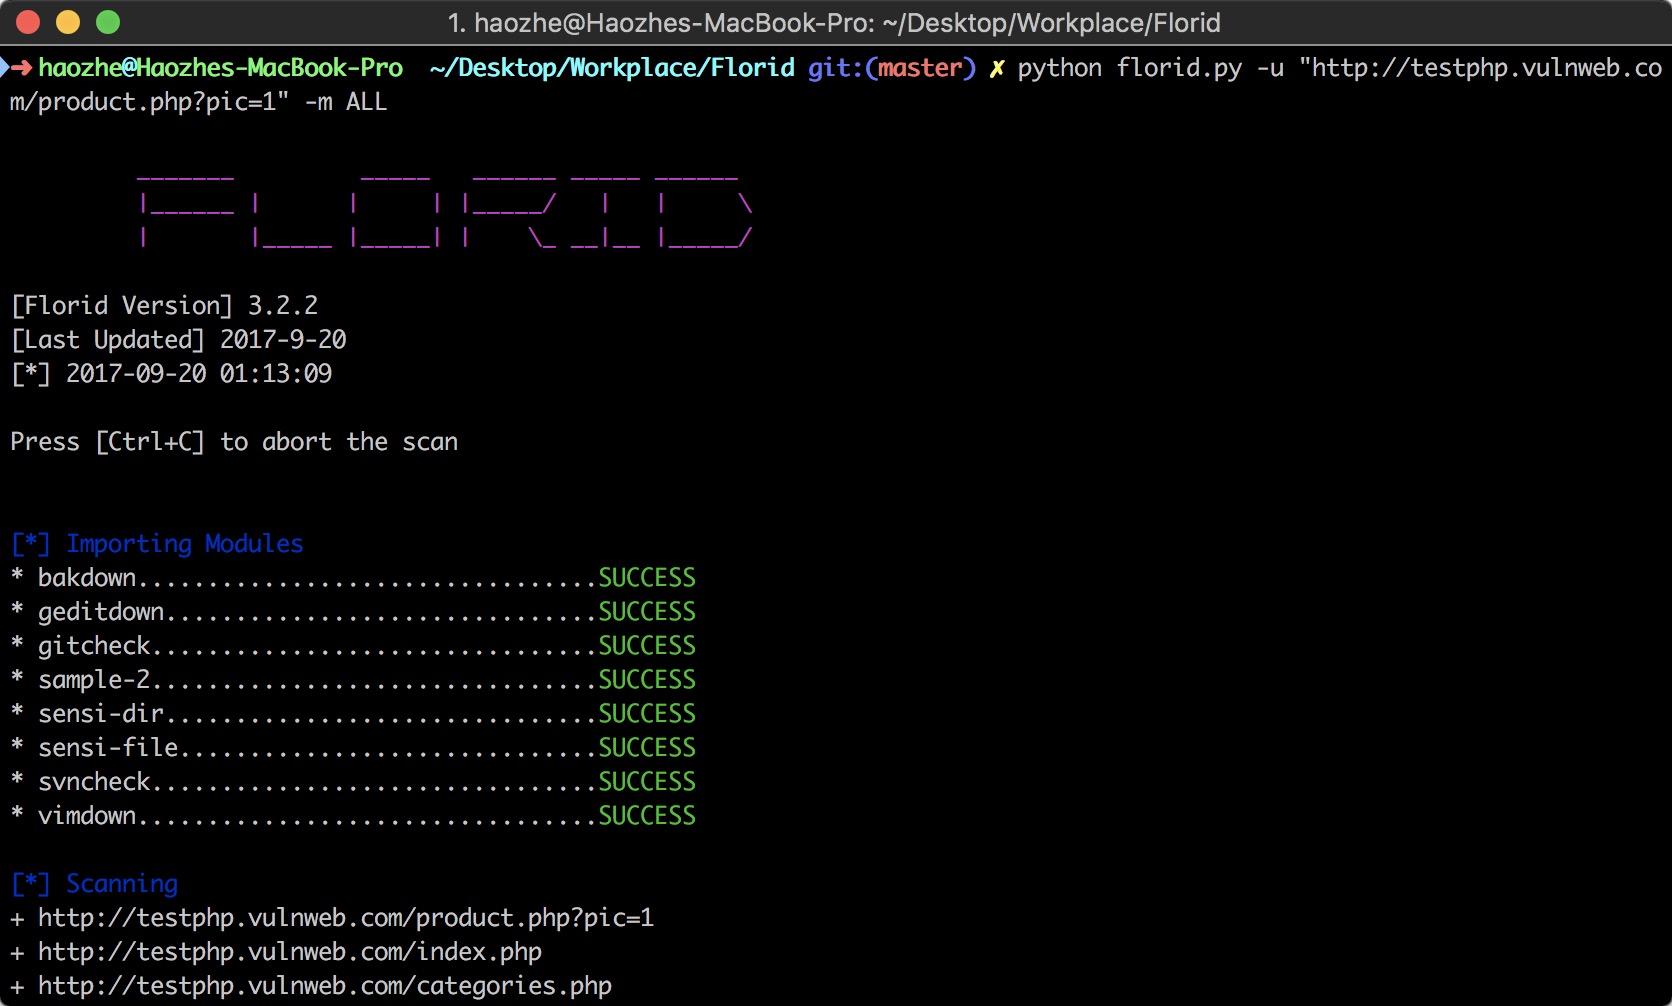Click haozhe@Haozhes-MacBook-Pro in the prompt

(220, 68)
